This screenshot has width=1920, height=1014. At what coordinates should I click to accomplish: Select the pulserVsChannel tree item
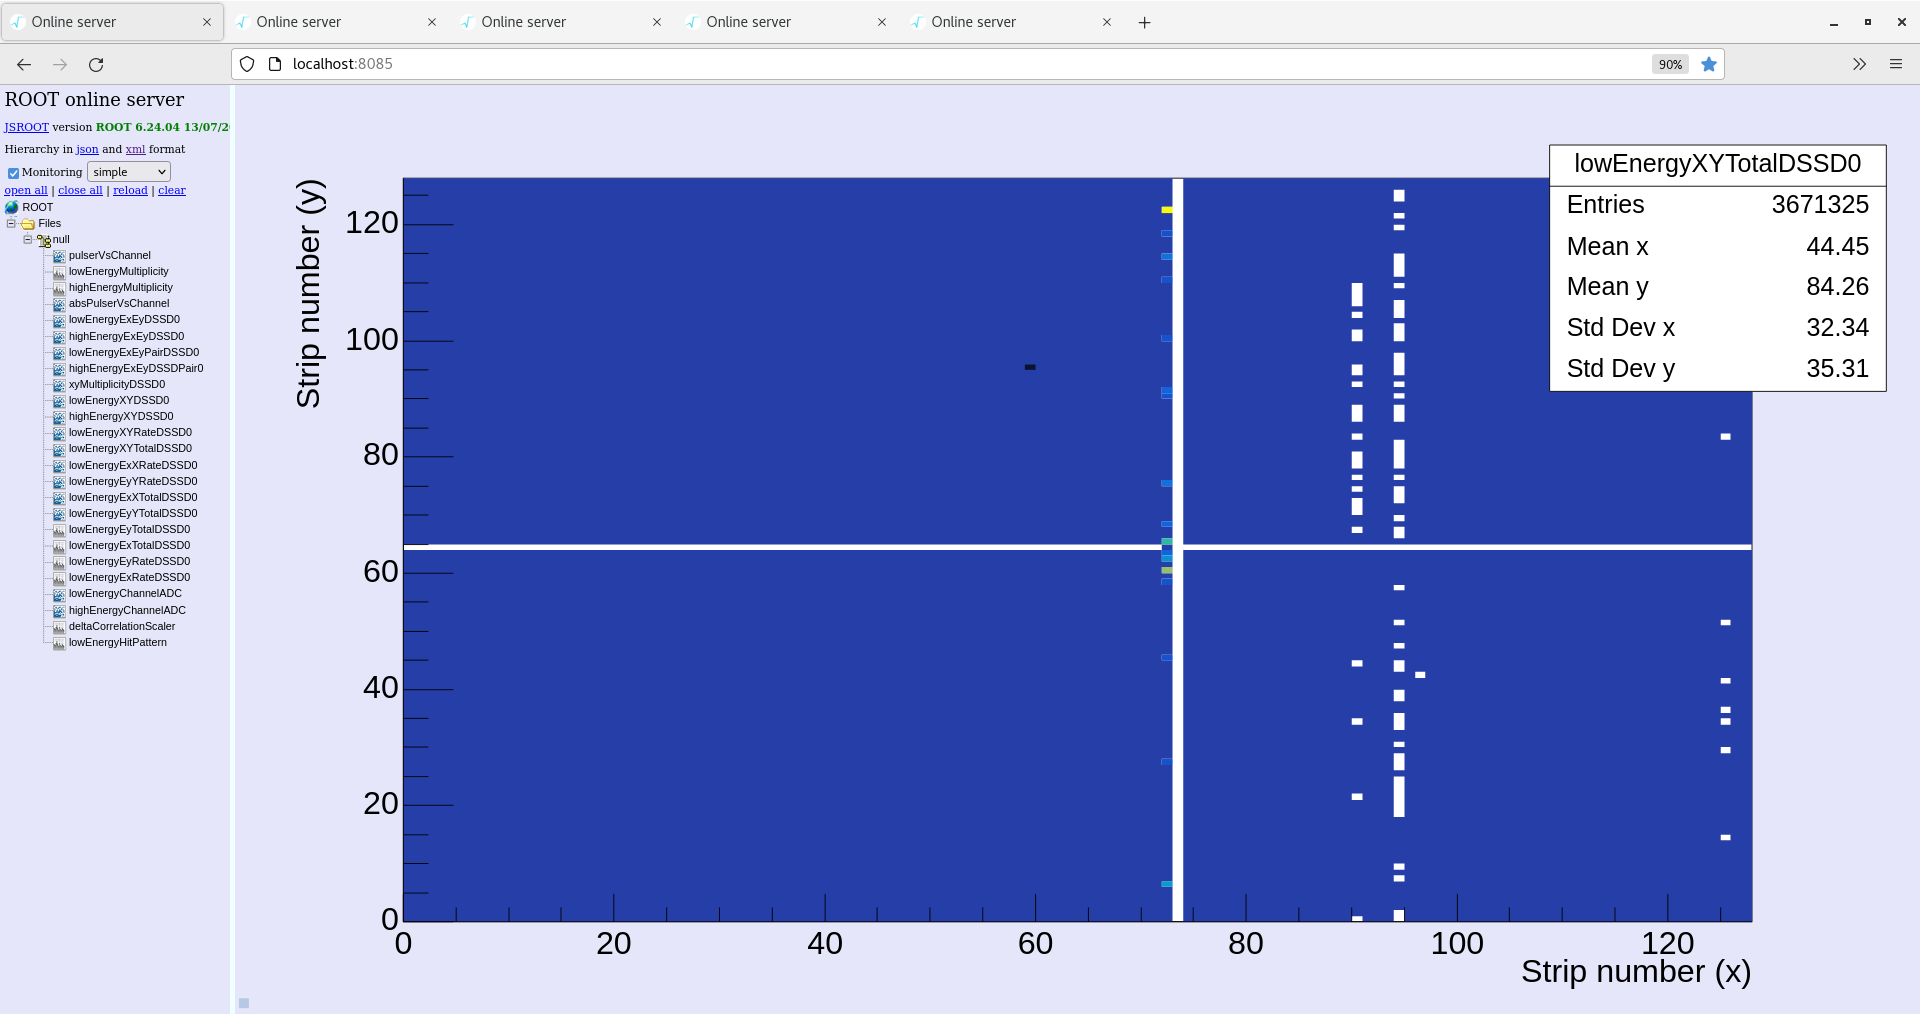(110, 255)
